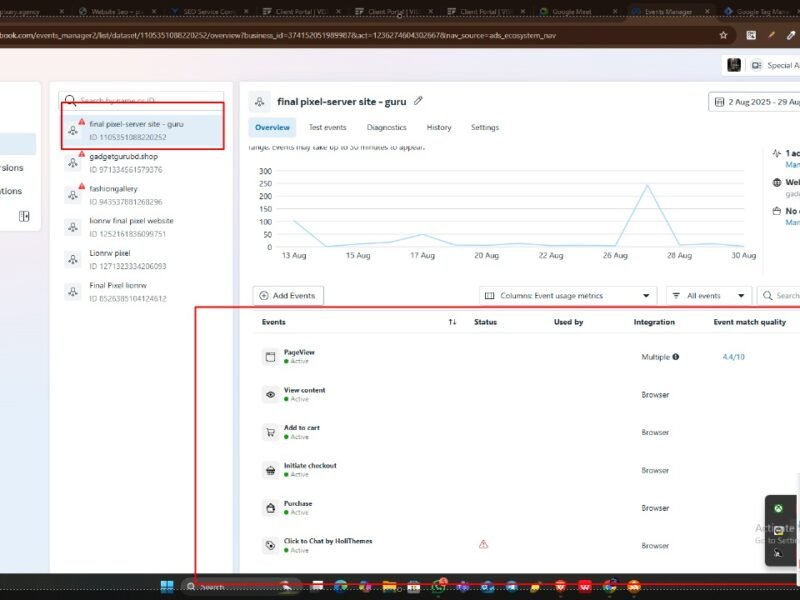Click the Purchase event bag icon
800x600 pixels.
(270, 508)
